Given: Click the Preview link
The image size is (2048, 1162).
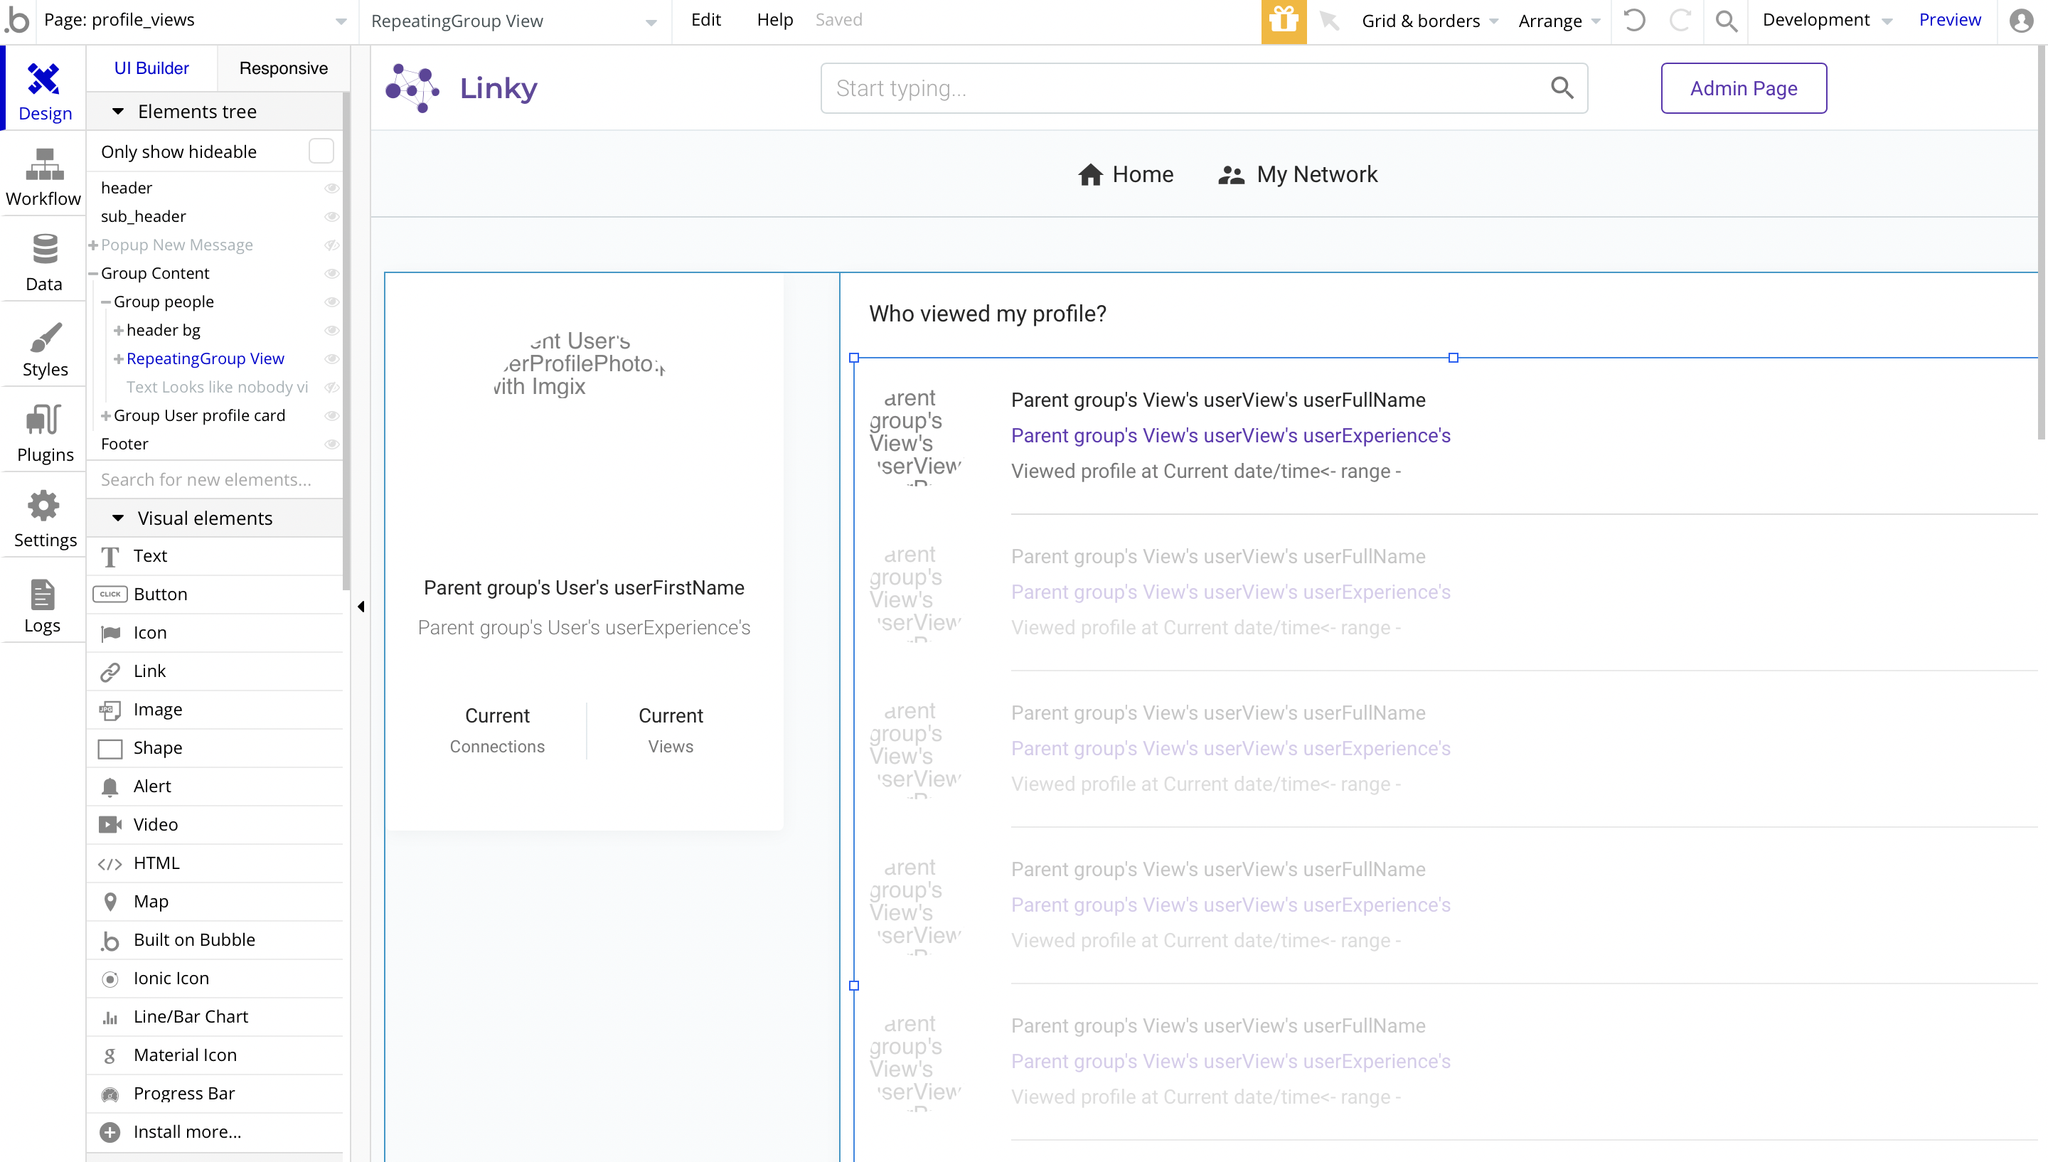Looking at the screenshot, I should 1949,20.
